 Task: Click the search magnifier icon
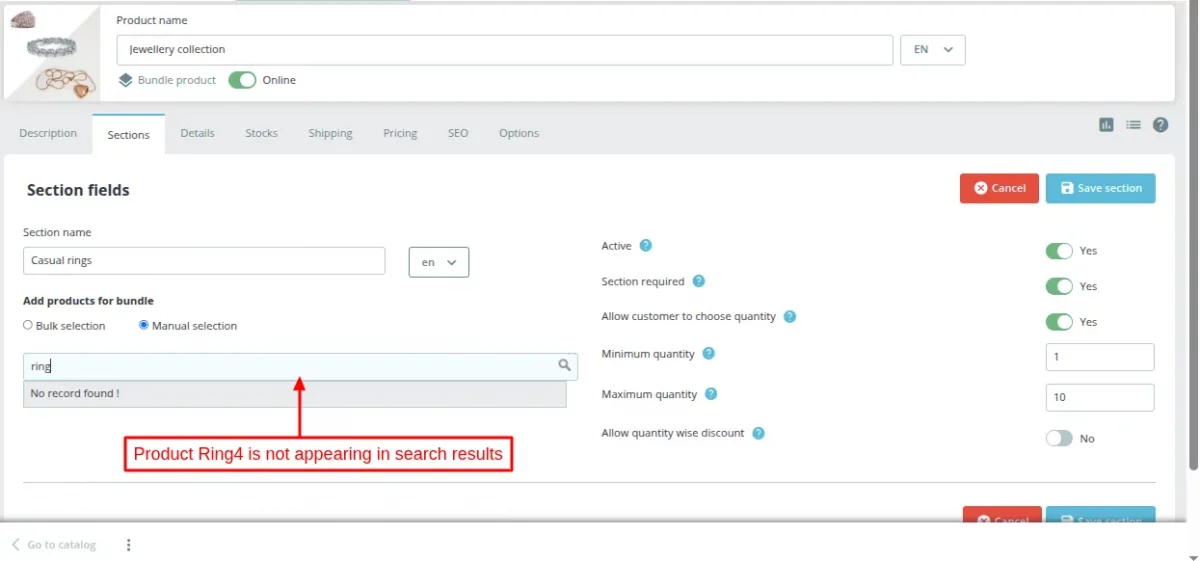pyautogui.click(x=564, y=366)
